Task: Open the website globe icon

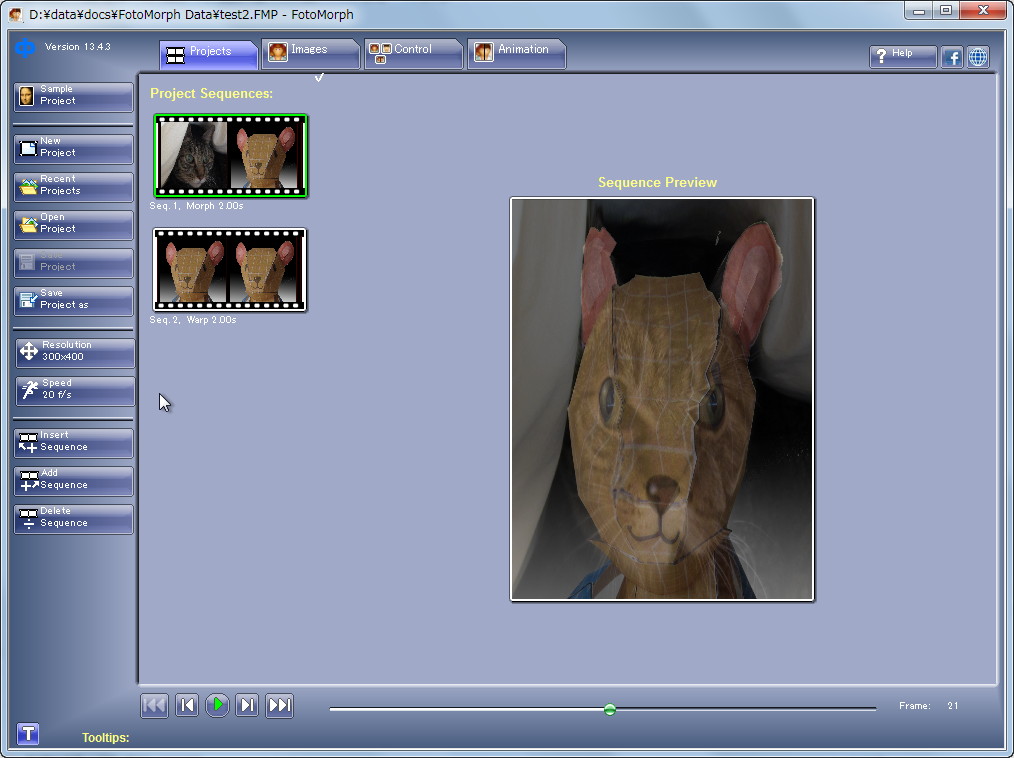Action: point(978,57)
